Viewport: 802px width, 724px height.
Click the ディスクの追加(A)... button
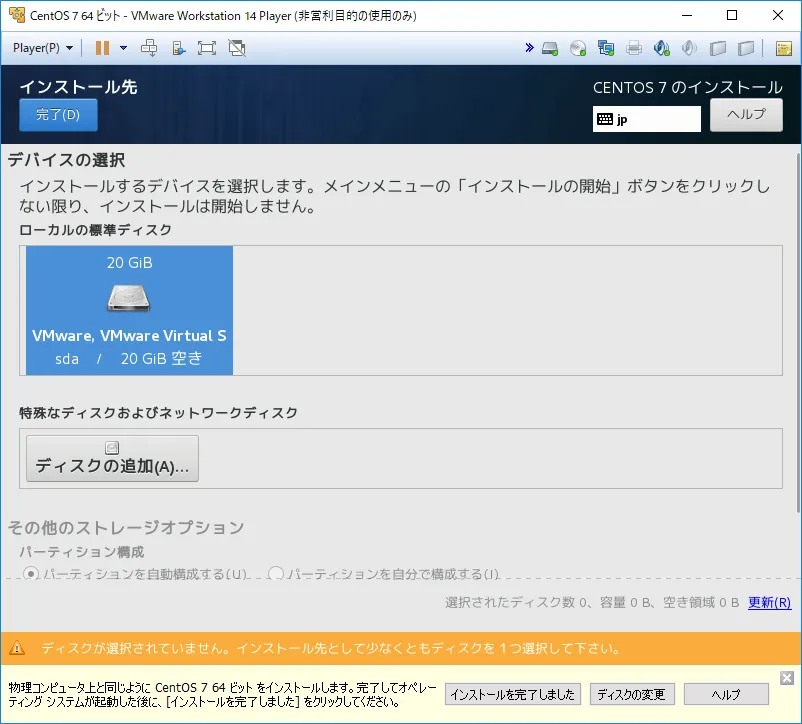click(x=113, y=459)
